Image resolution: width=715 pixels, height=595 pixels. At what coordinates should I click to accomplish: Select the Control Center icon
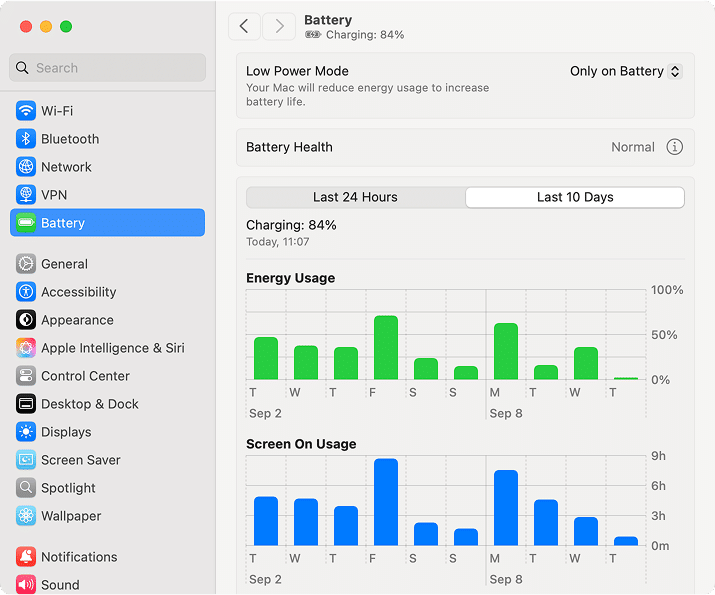pyautogui.click(x=26, y=376)
